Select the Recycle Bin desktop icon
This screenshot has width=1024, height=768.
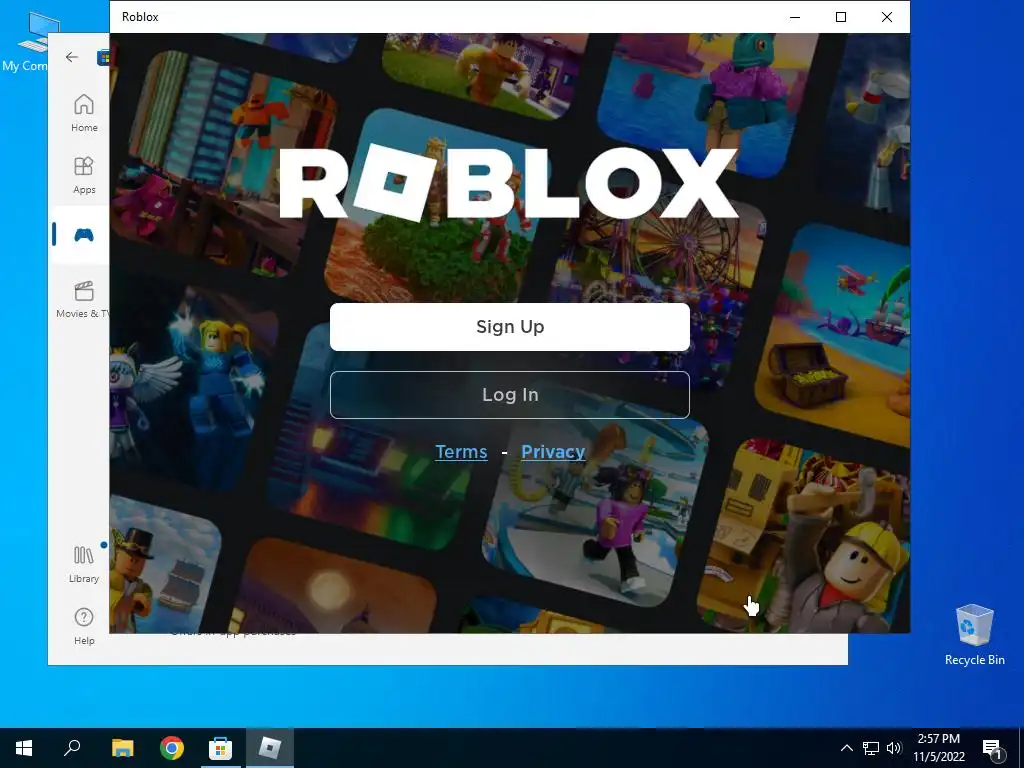[x=974, y=634]
